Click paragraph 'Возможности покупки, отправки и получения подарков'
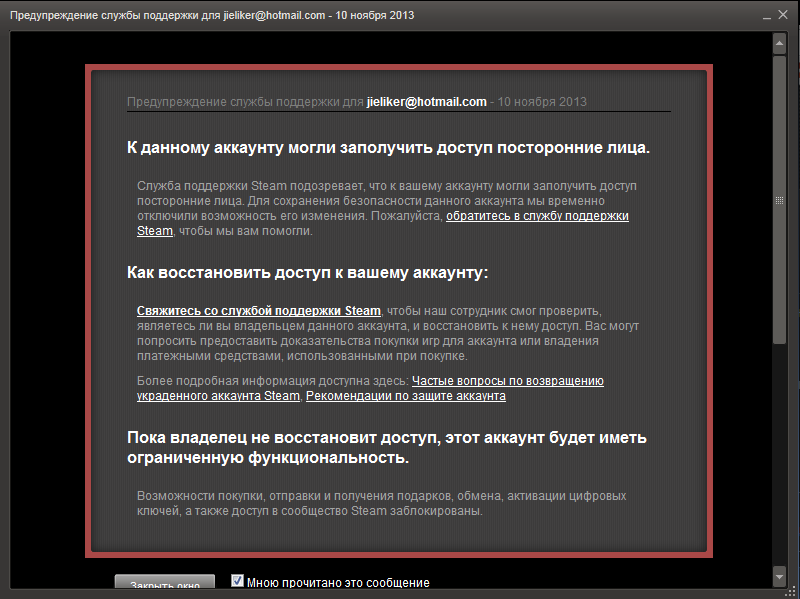 pyautogui.click(x=382, y=503)
